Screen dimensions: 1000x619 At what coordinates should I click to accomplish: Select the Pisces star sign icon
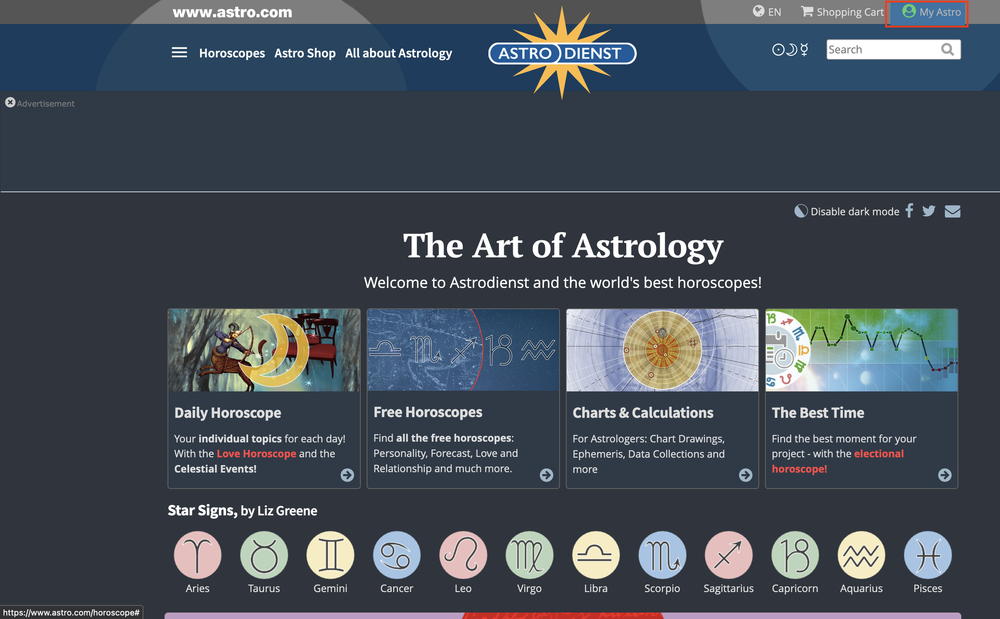927,555
